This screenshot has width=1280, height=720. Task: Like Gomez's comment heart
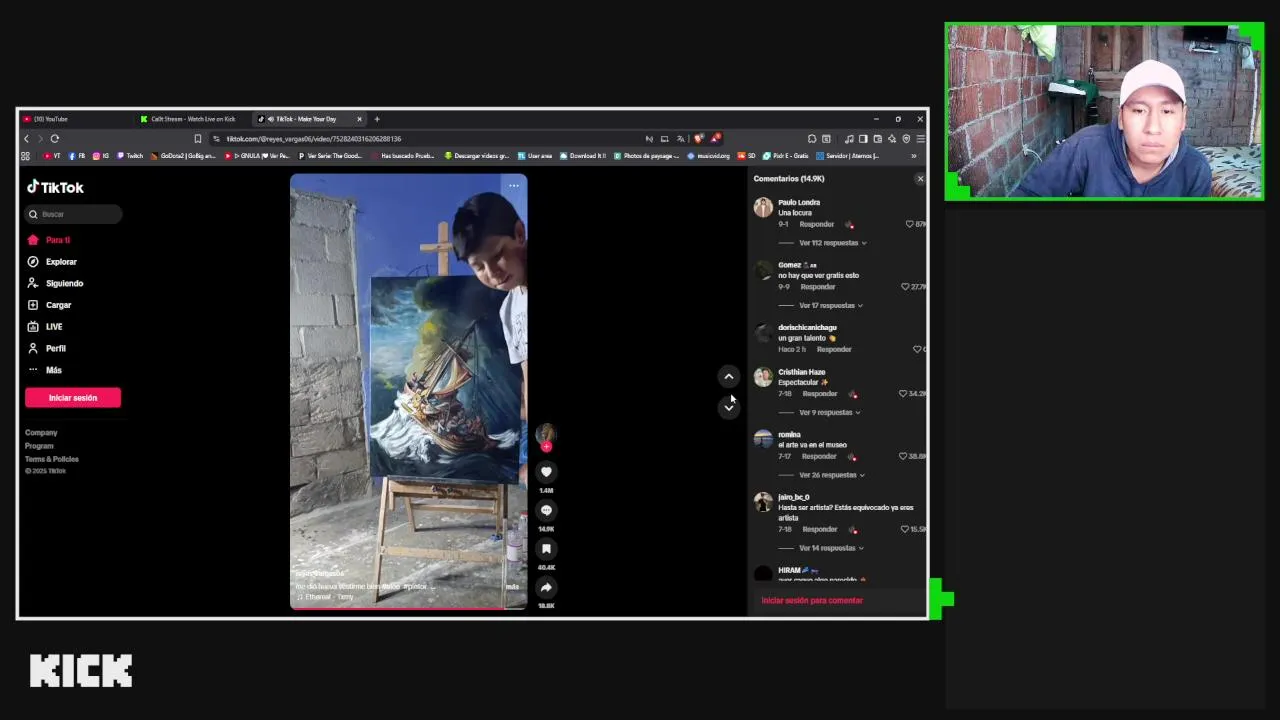tap(905, 287)
